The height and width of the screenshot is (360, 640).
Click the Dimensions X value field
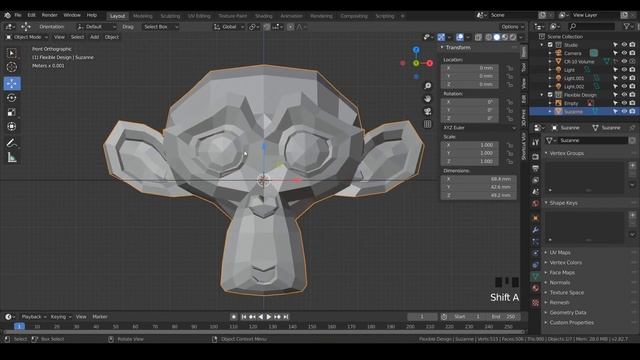[478, 179]
